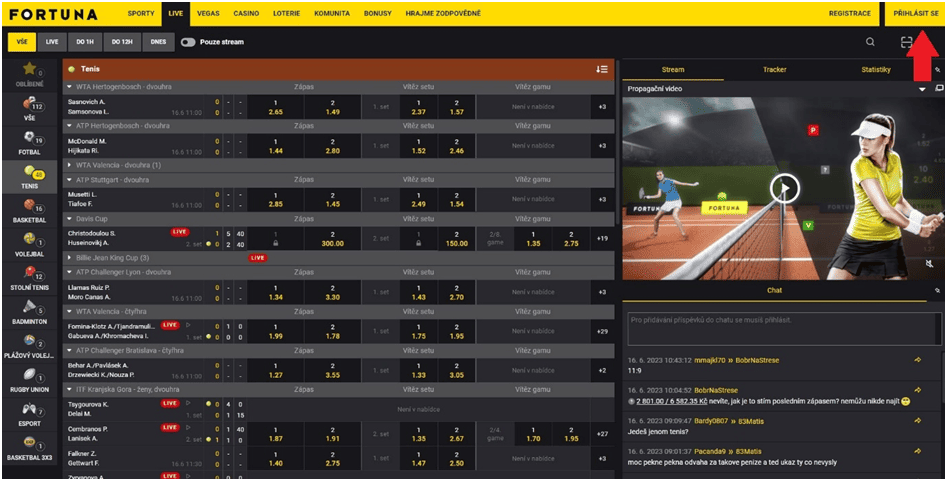Click the search magnifier icon
The height and width of the screenshot is (481, 947).
click(x=870, y=42)
